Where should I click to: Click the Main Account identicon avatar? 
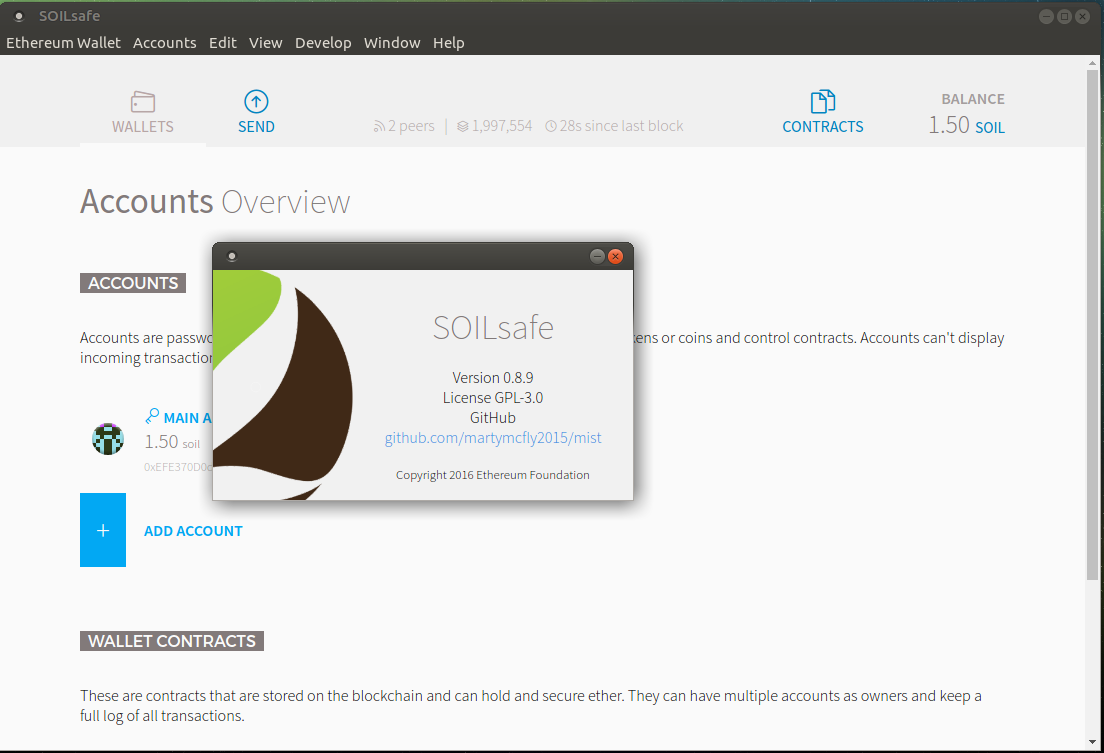tap(108, 439)
